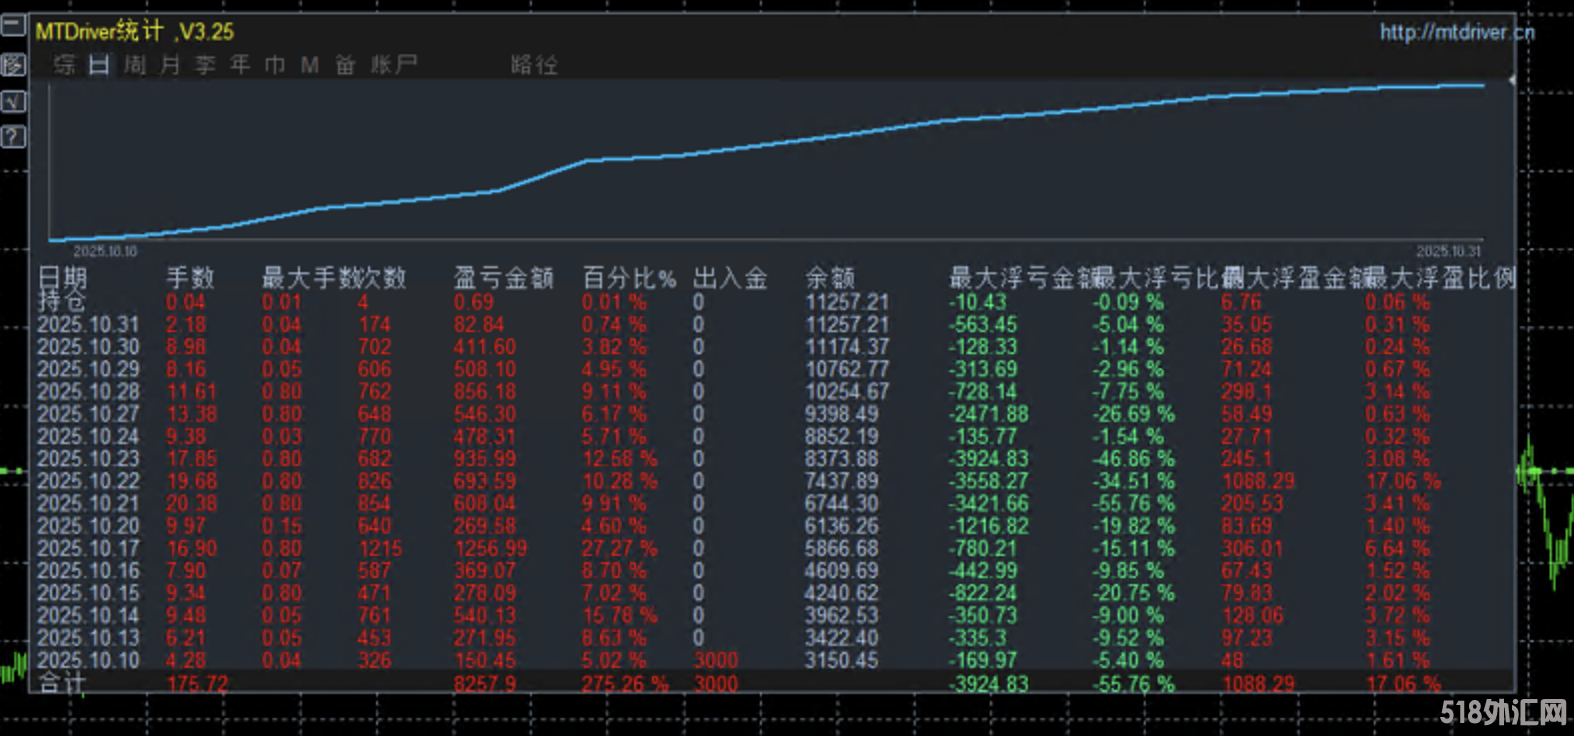Click the 出入金 column header
This screenshot has width=1574, height=736.
[731, 278]
